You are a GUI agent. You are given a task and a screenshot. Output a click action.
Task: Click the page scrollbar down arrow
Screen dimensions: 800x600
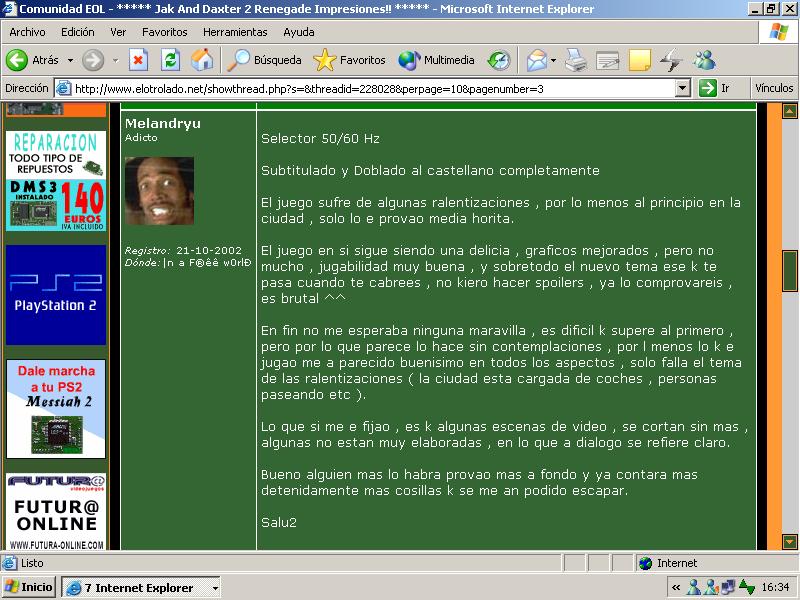(789, 542)
